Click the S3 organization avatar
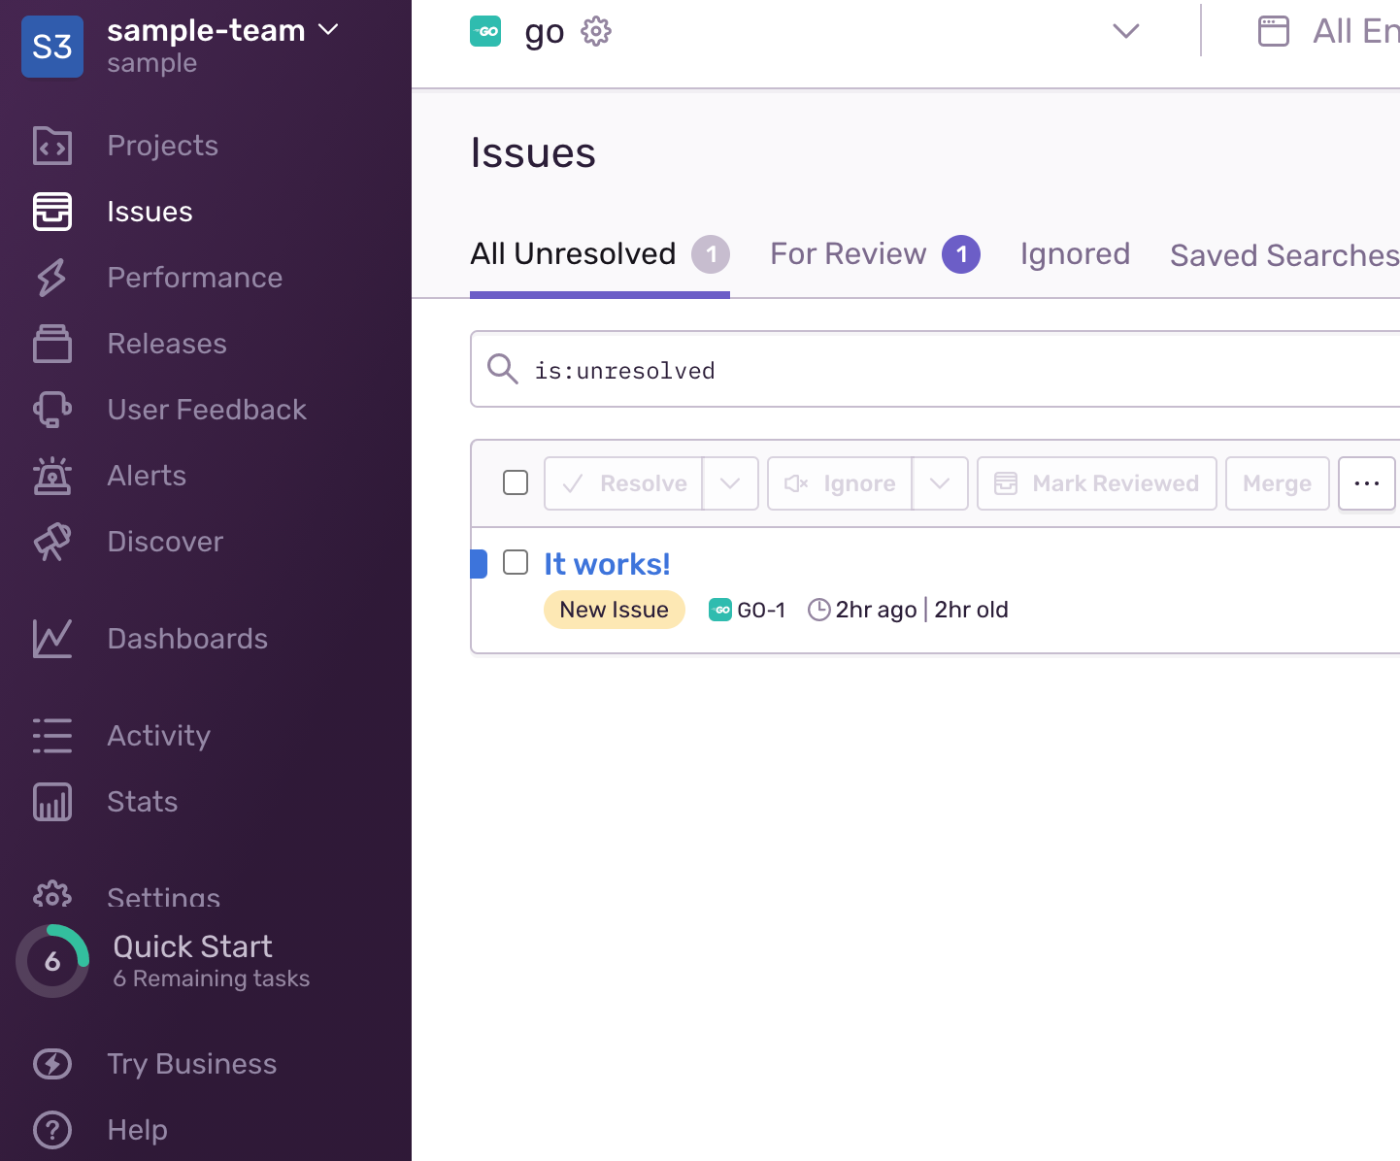The height and width of the screenshot is (1161, 1400). pyautogui.click(x=52, y=46)
